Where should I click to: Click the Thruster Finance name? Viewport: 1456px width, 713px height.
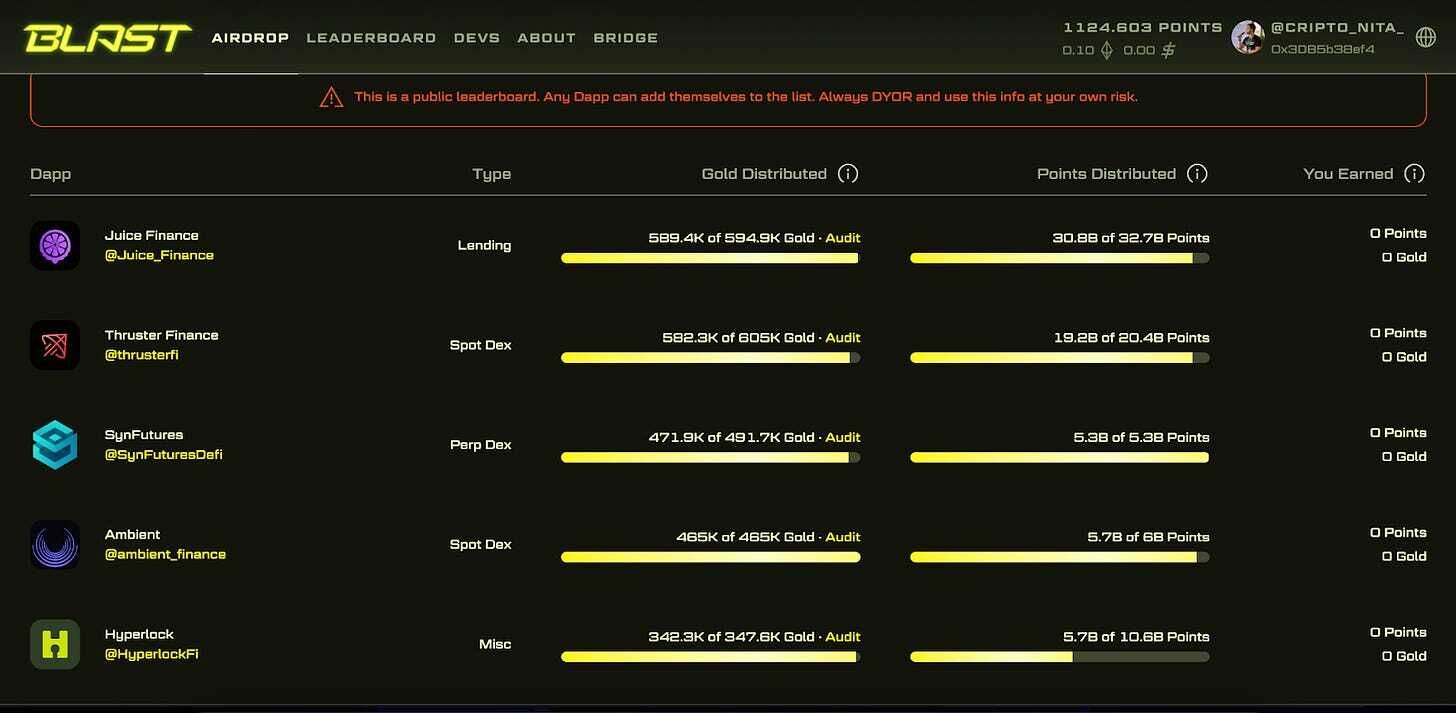point(161,335)
